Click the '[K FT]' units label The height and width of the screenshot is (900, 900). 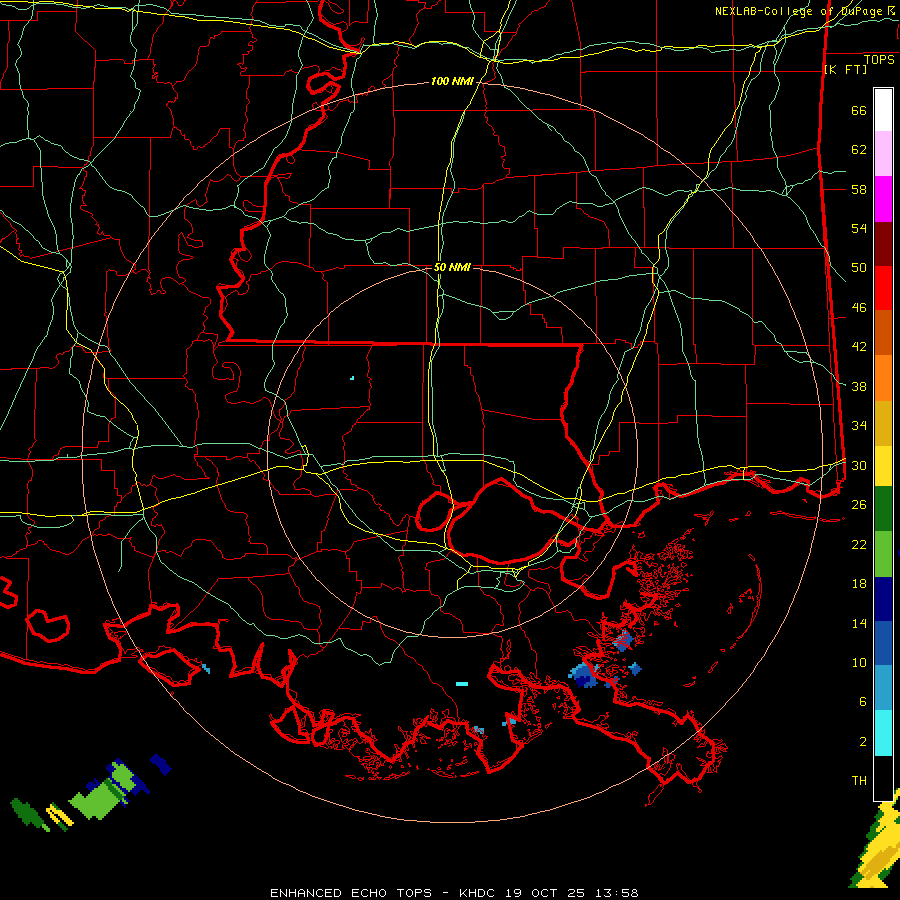tap(845, 69)
